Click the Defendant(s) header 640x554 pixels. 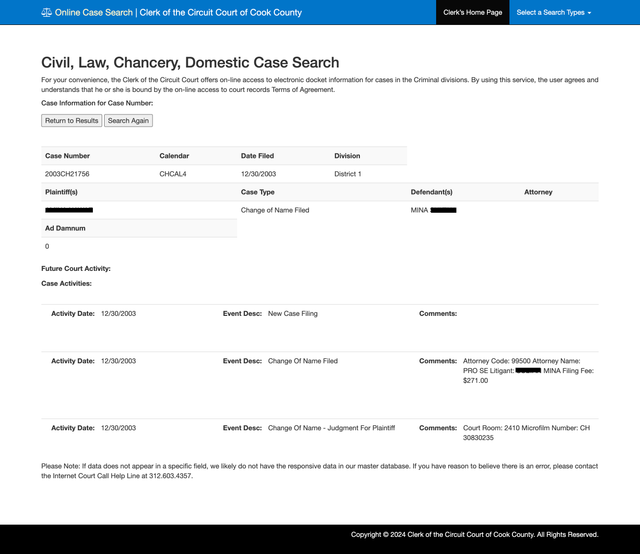(x=431, y=192)
